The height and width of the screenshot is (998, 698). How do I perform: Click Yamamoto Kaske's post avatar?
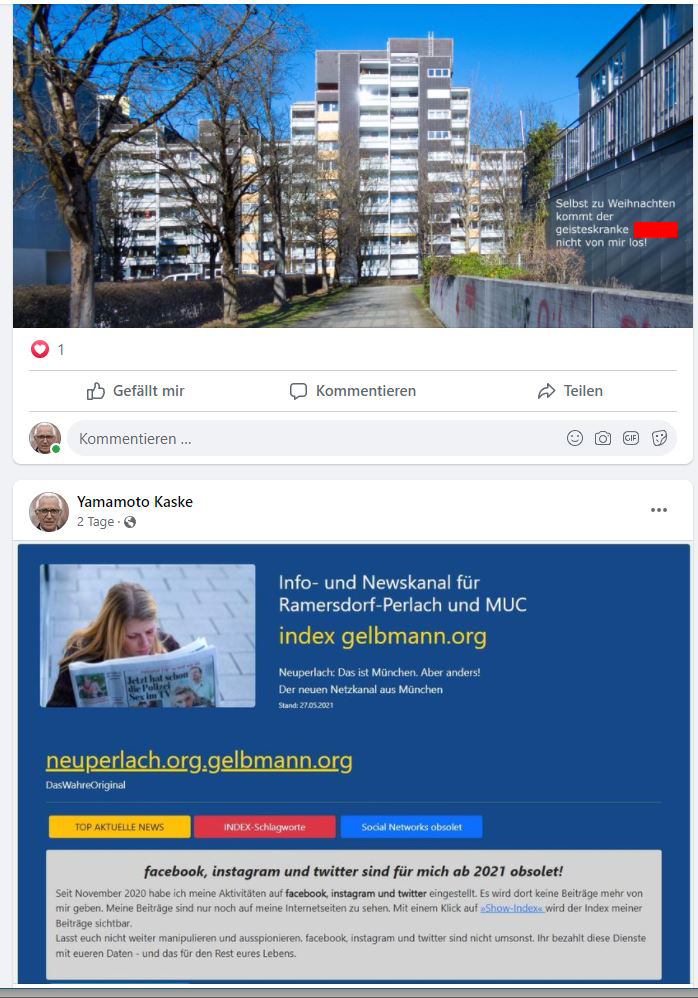(49, 512)
